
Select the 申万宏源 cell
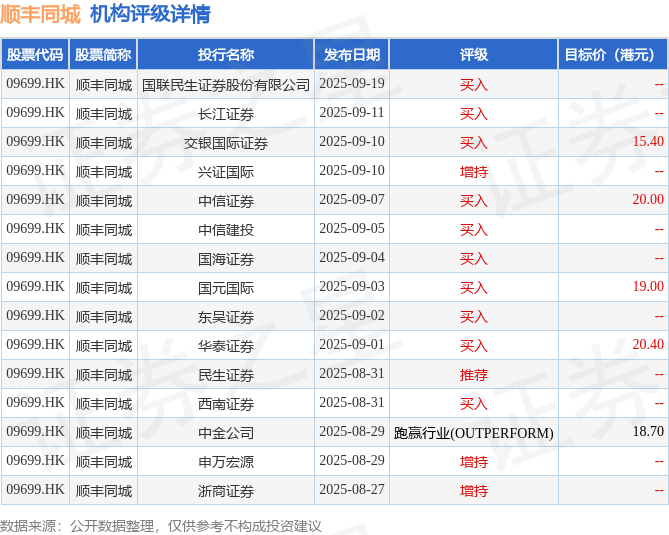[226, 462]
